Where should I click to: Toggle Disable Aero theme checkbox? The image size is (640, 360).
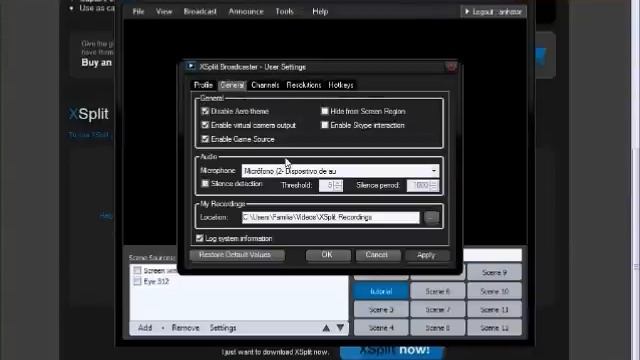coord(205,111)
